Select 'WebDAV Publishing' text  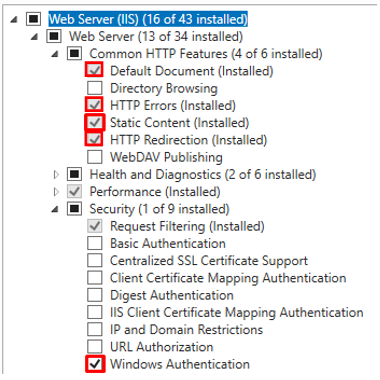(166, 157)
